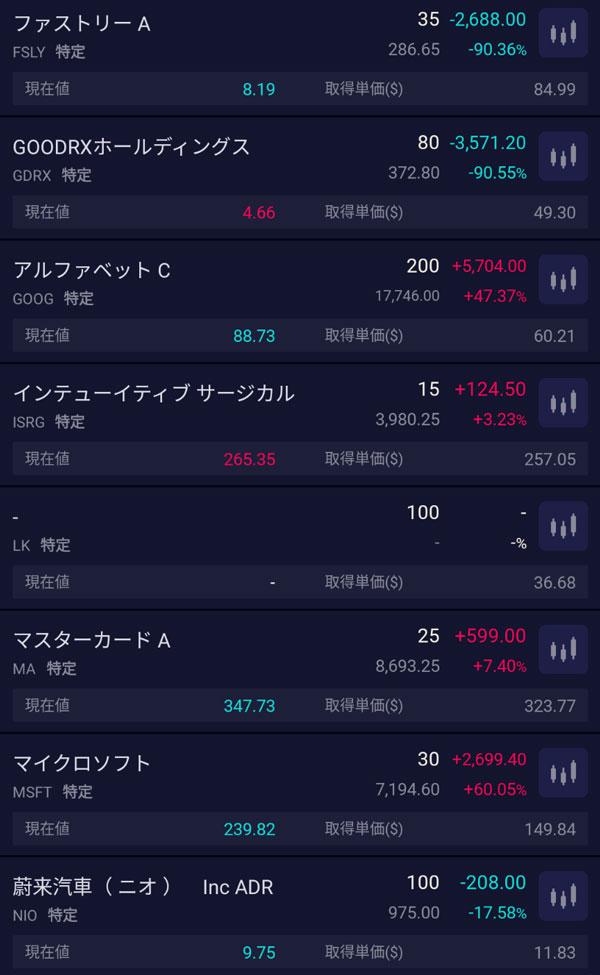
Task: Tap the アルファベット C stock name
Action: pos(92,270)
